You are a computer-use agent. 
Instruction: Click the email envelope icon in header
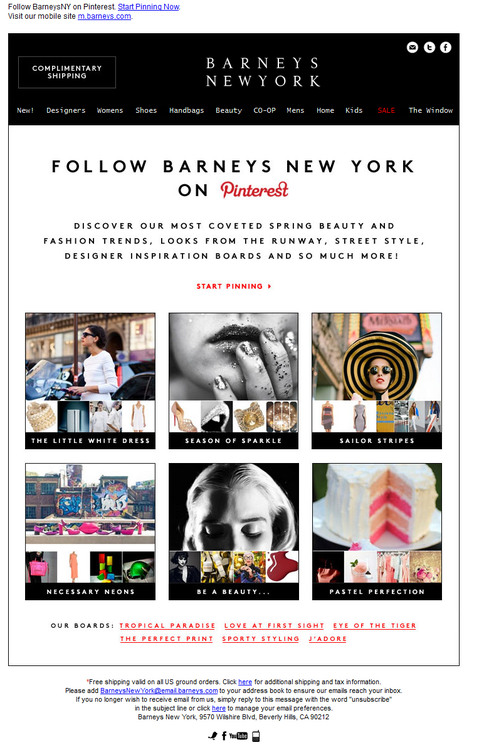pyautogui.click(x=412, y=47)
